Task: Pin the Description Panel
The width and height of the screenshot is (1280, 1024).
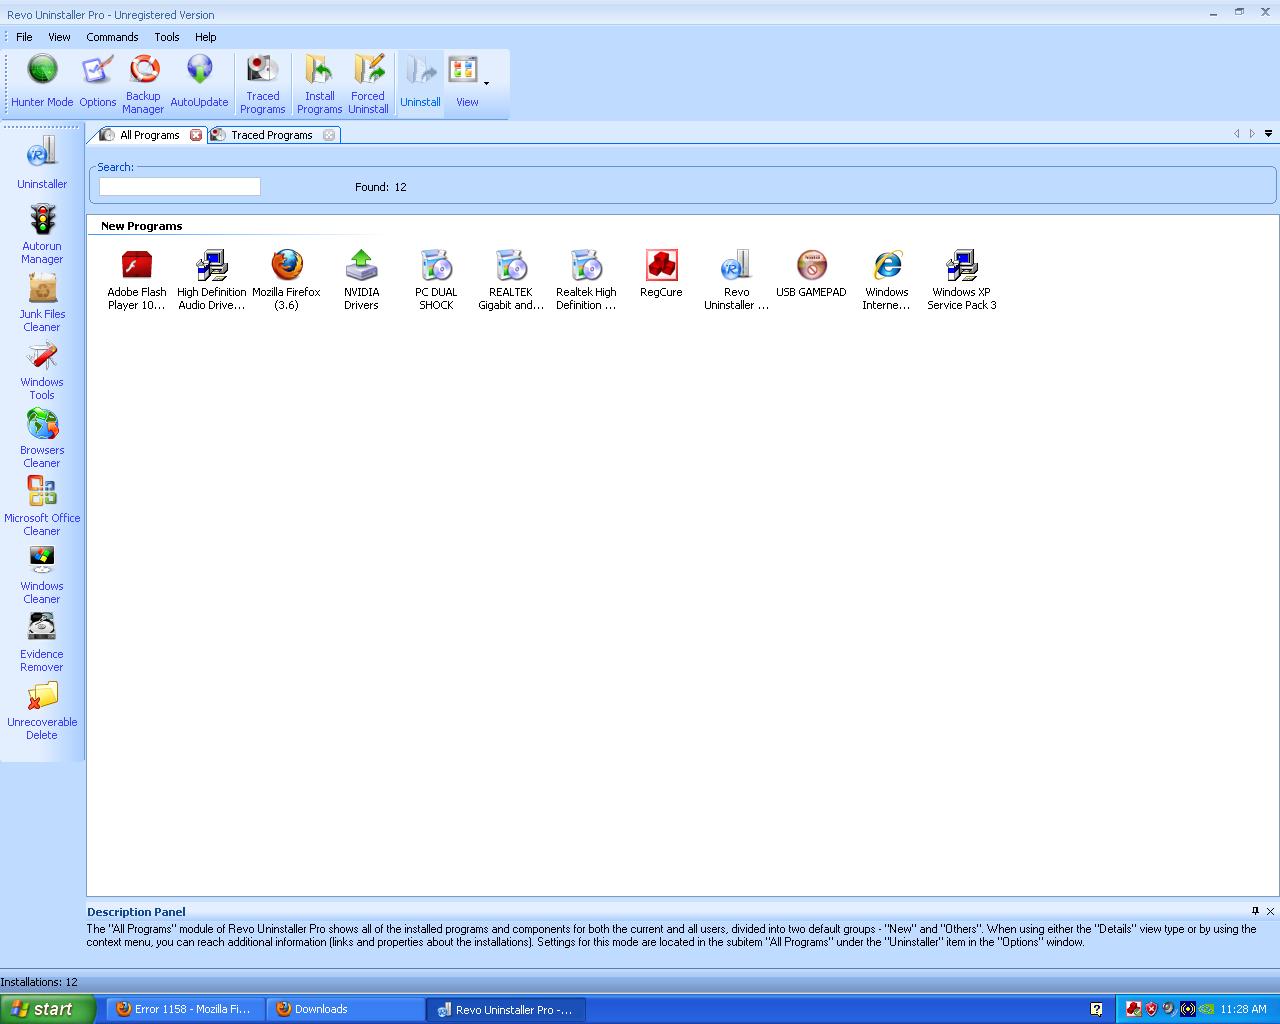Action: (x=1255, y=911)
